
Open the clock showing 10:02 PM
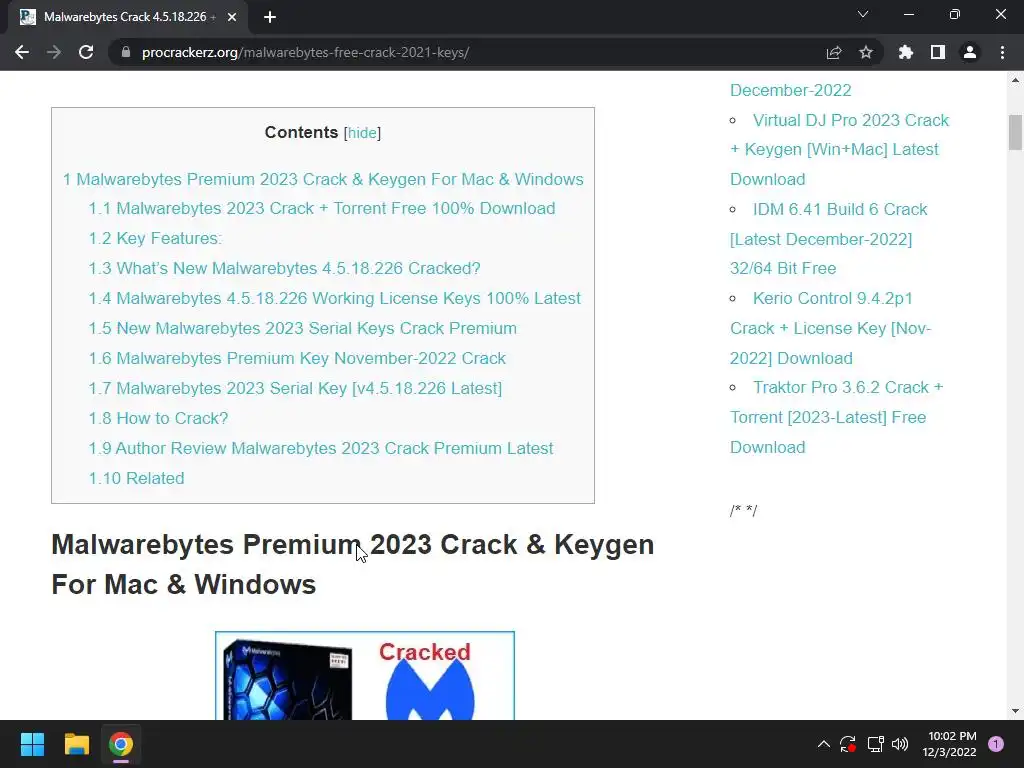950,744
